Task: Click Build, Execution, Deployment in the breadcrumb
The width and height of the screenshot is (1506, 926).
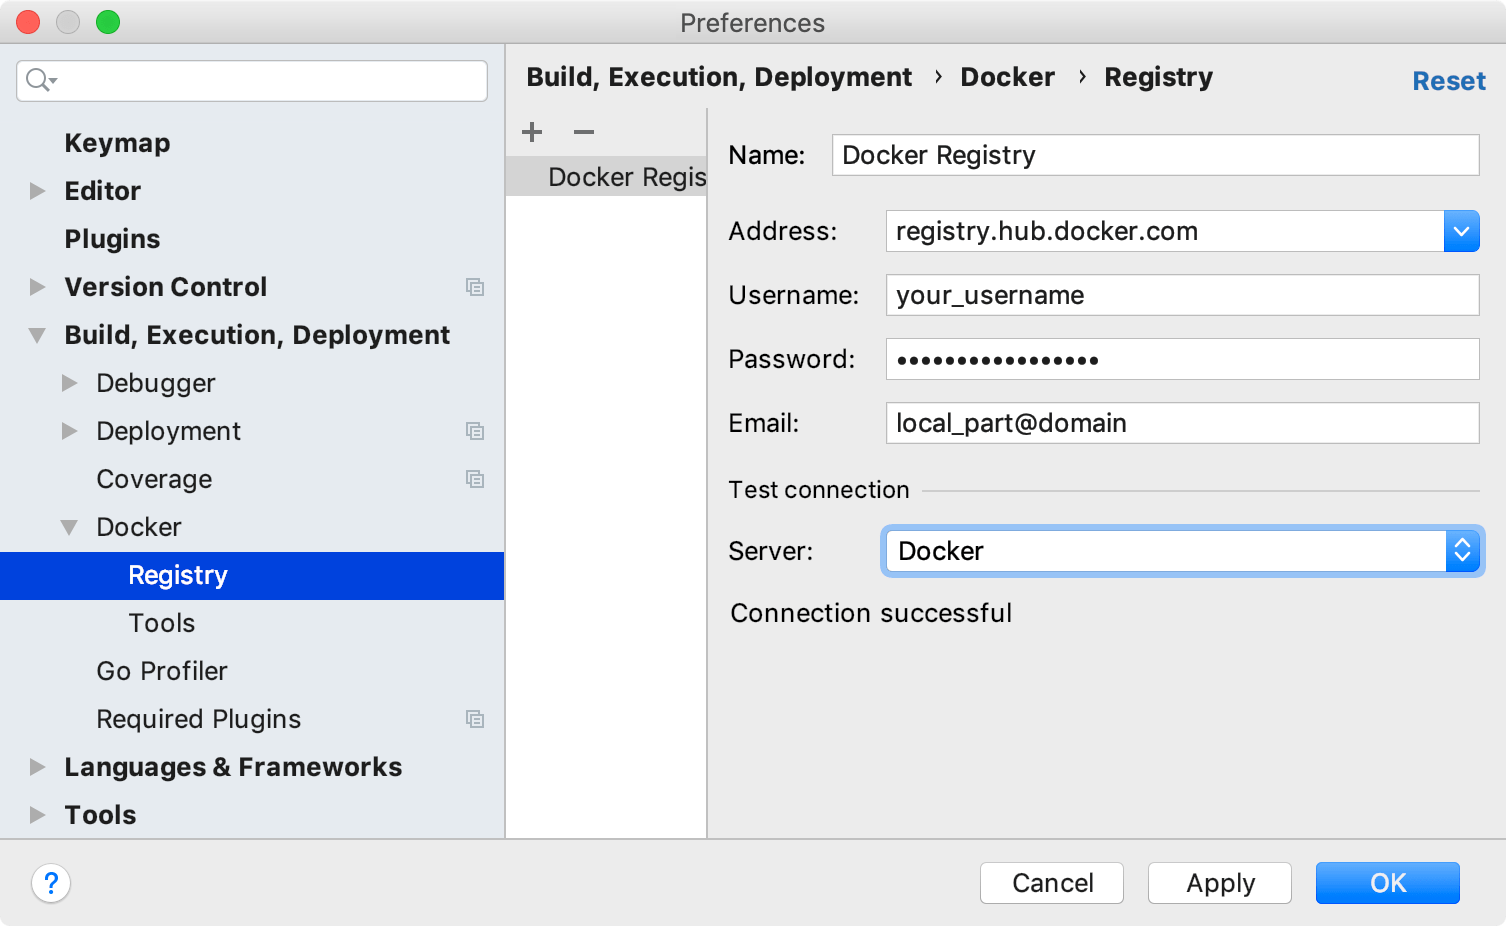Action: pos(719,76)
